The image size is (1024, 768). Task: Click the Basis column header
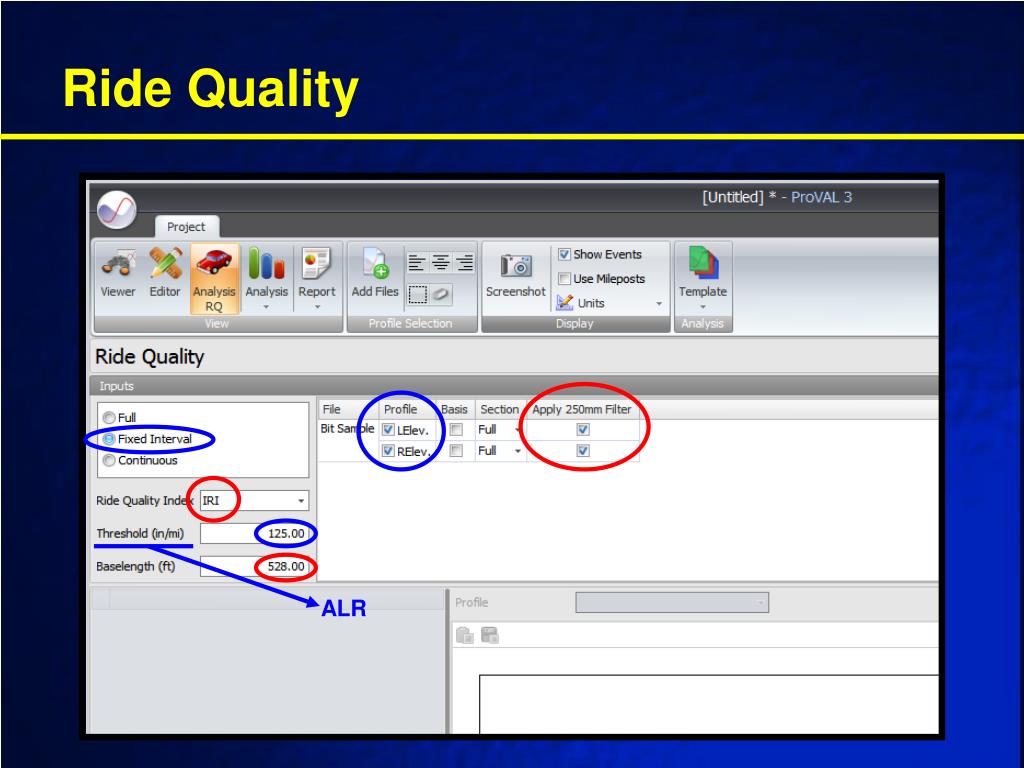tap(455, 409)
